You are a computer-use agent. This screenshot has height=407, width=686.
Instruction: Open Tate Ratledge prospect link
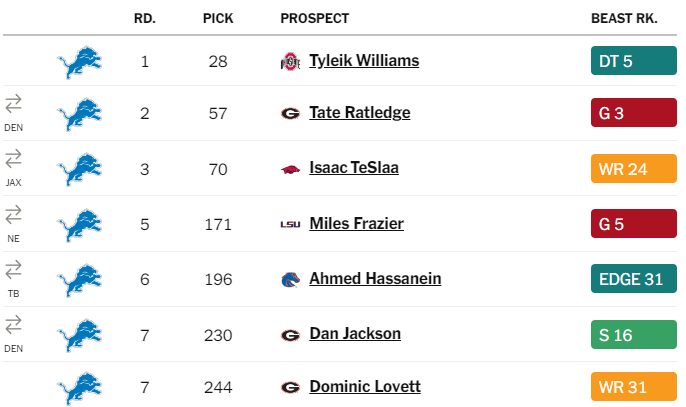point(360,113)
